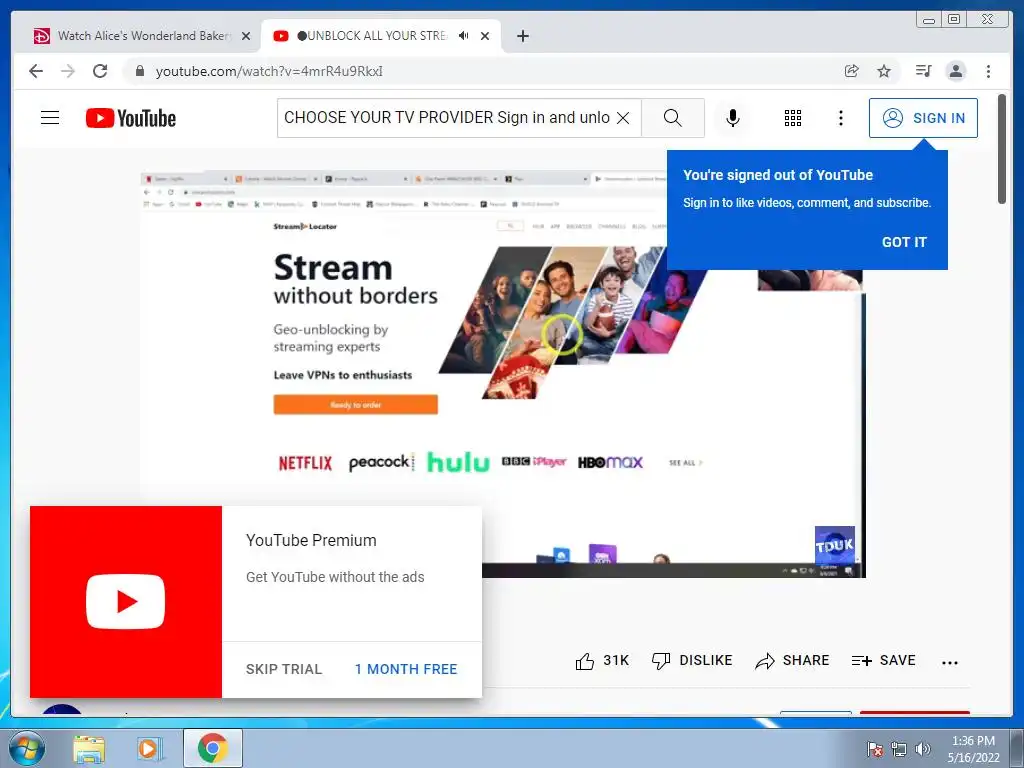1024x768 pixels.
Task: Open the network tray icon
Action: (899, 749)
